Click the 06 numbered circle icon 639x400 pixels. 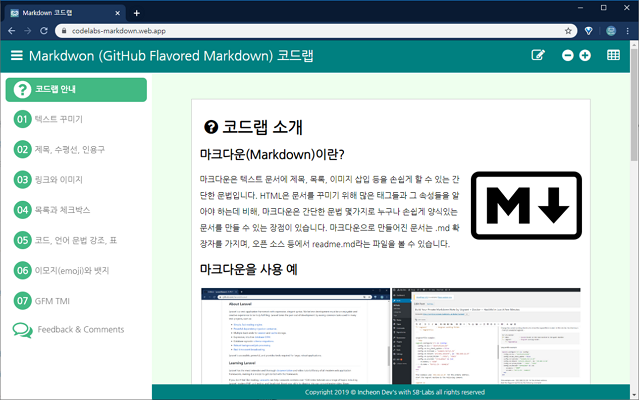[x=22, y=270]
